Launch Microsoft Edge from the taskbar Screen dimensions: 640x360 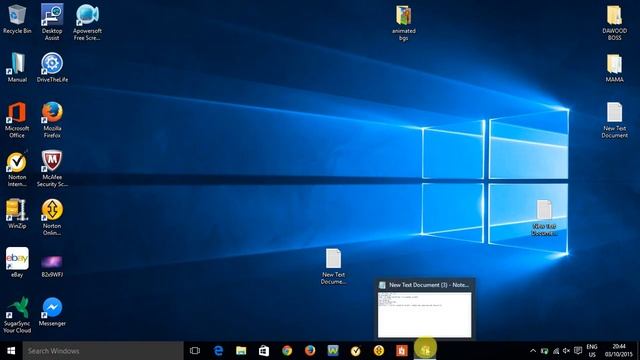218,351
